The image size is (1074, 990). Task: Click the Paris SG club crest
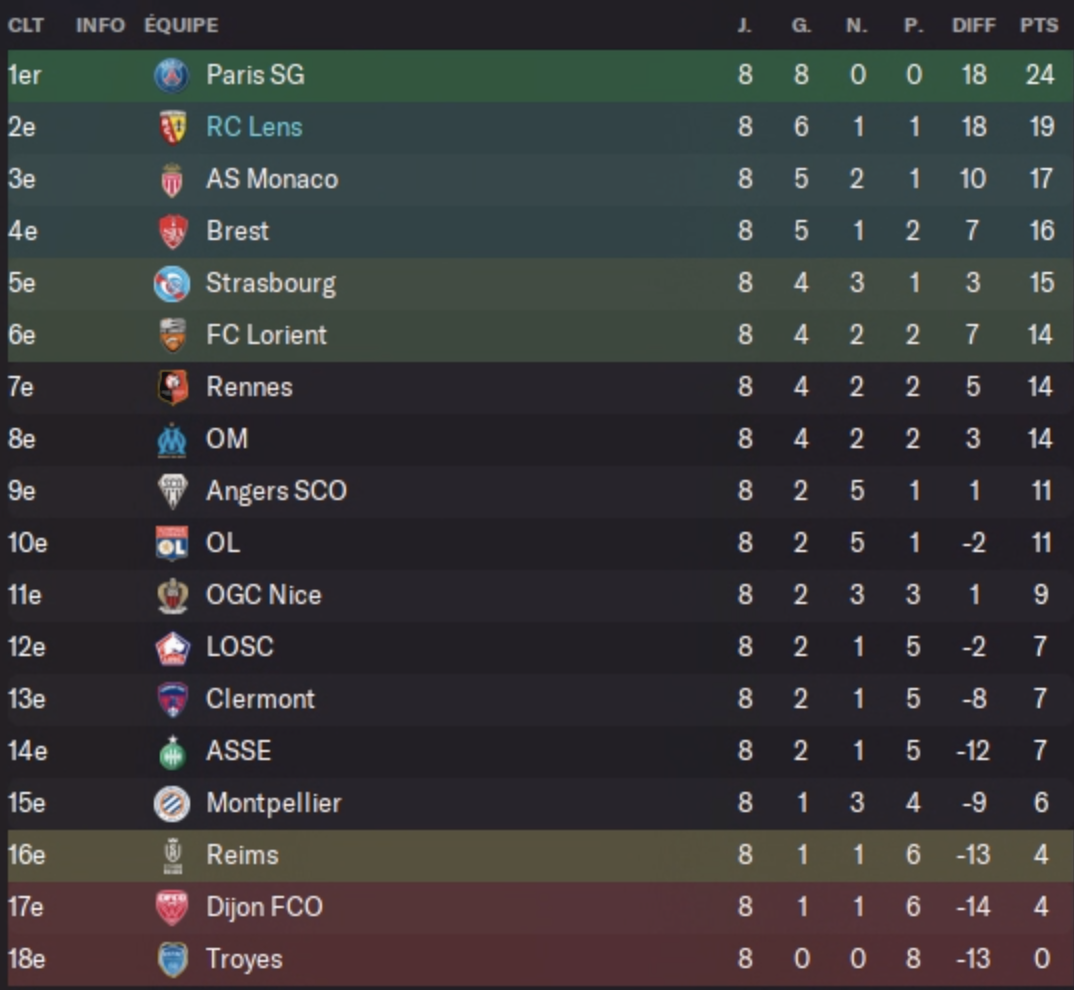172,76
